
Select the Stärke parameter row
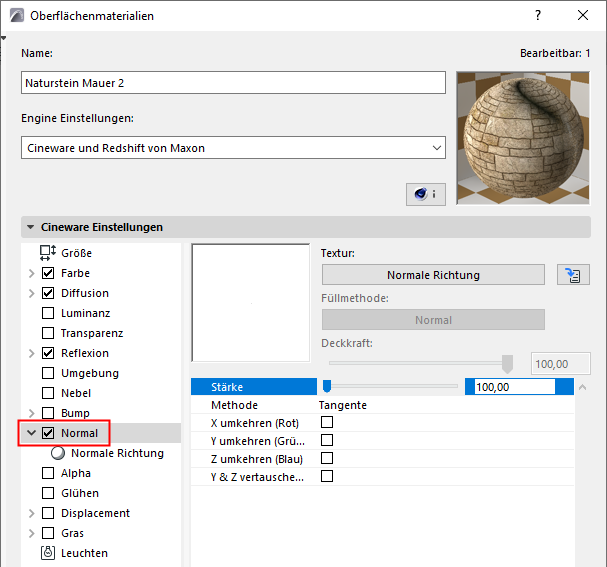[x=382, y=387]
